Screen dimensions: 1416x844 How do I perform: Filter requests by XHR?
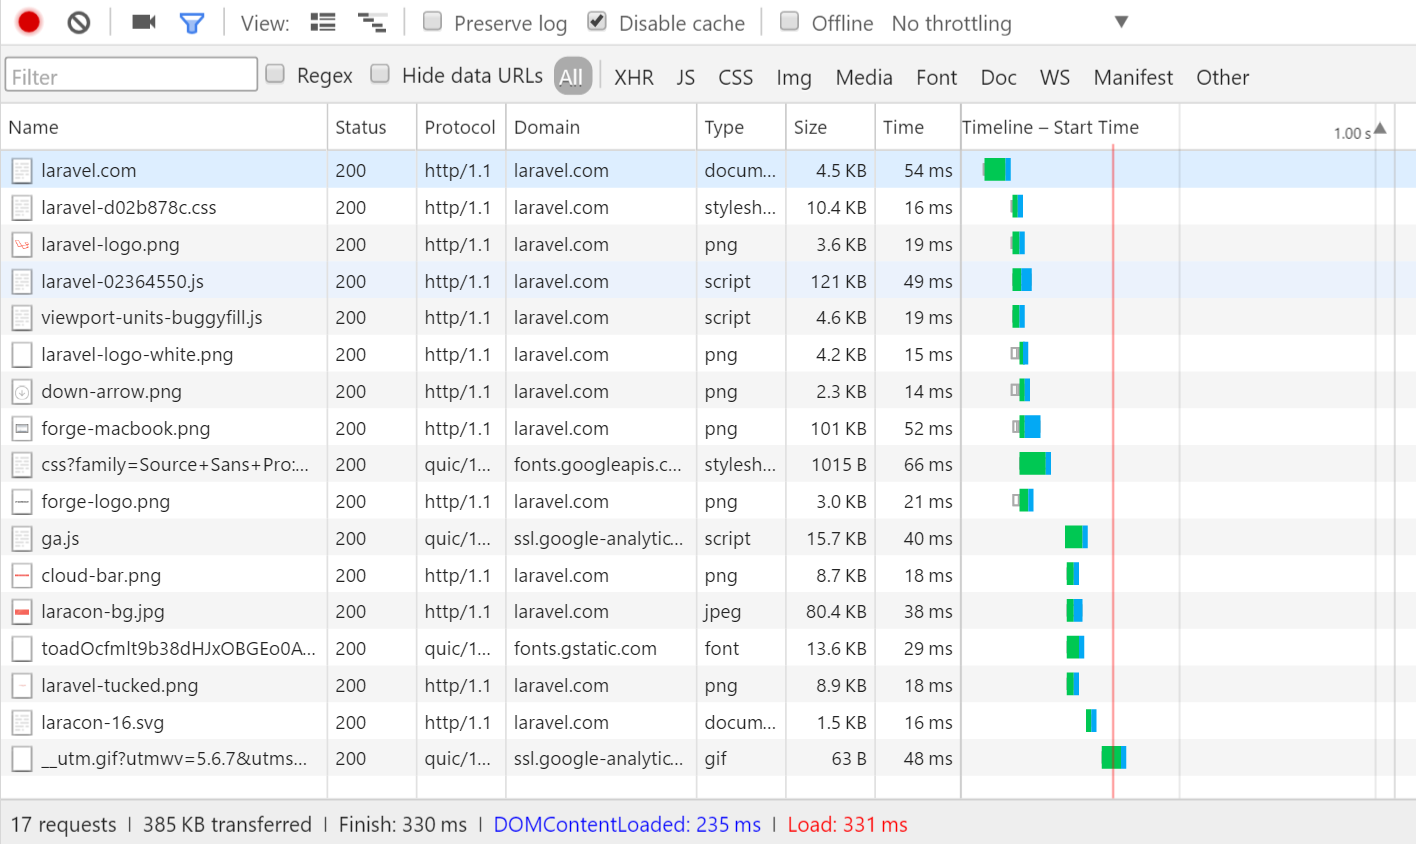(634, 78)
